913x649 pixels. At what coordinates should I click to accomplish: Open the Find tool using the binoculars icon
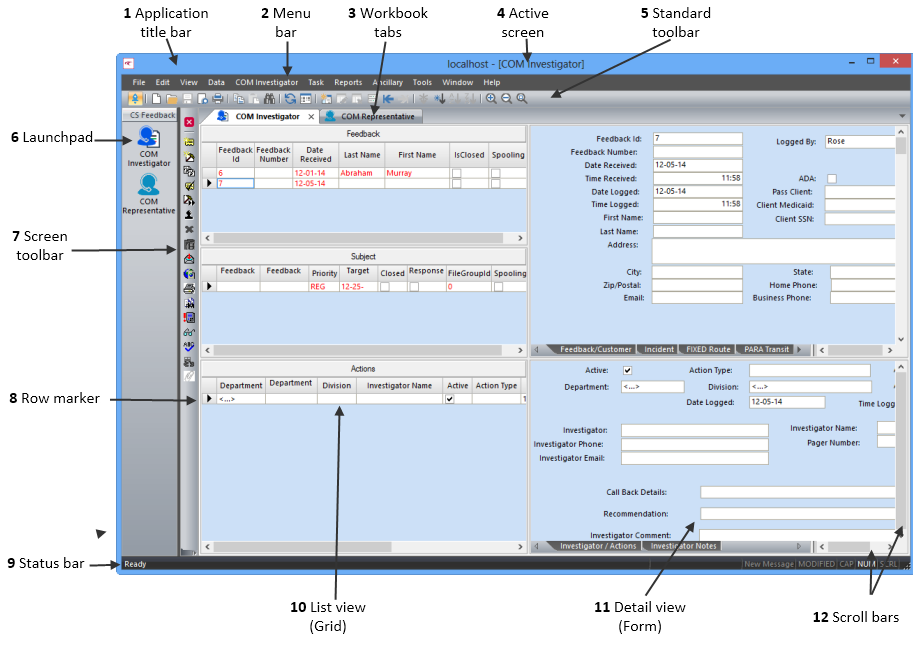click(x=268, y=98)
